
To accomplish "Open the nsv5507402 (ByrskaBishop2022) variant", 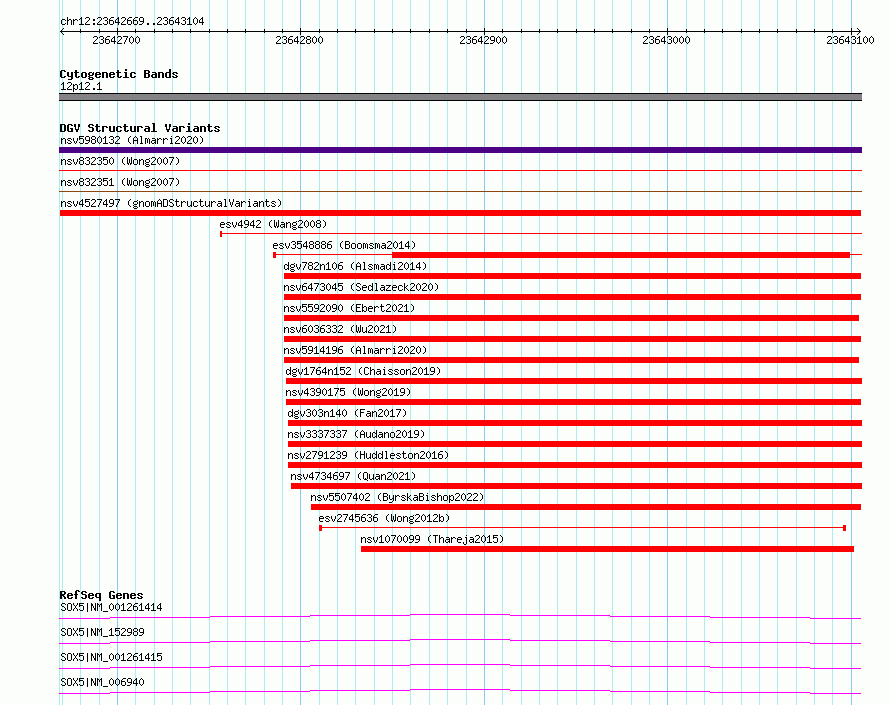I will [x=397, y=497].
